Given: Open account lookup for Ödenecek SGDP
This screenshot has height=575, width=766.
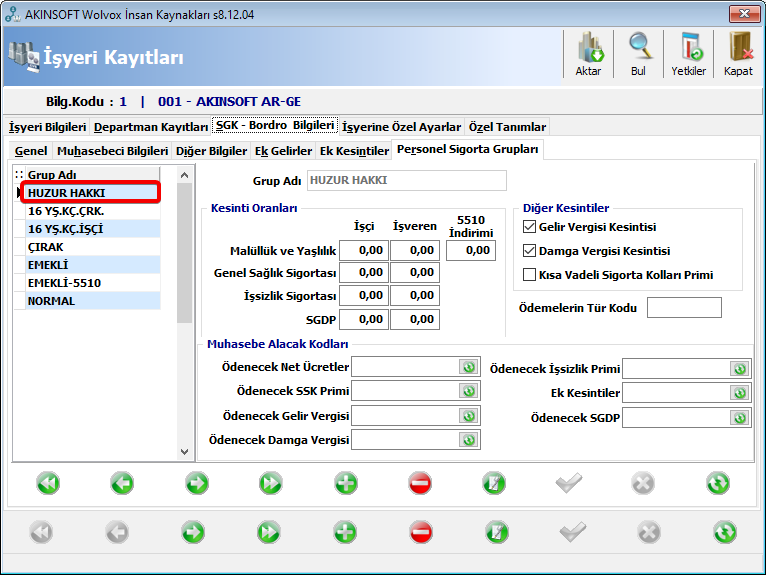Looking at the screenshot, I should (740, 418).
